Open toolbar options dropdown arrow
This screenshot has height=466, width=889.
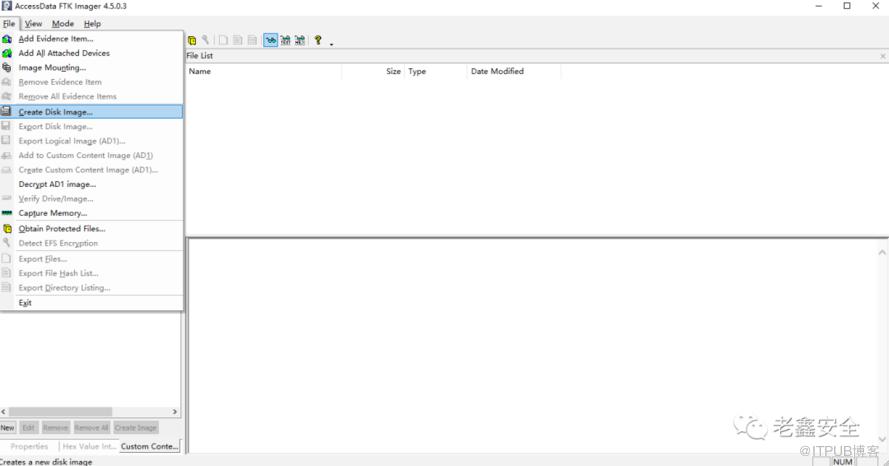pos(331,43)
